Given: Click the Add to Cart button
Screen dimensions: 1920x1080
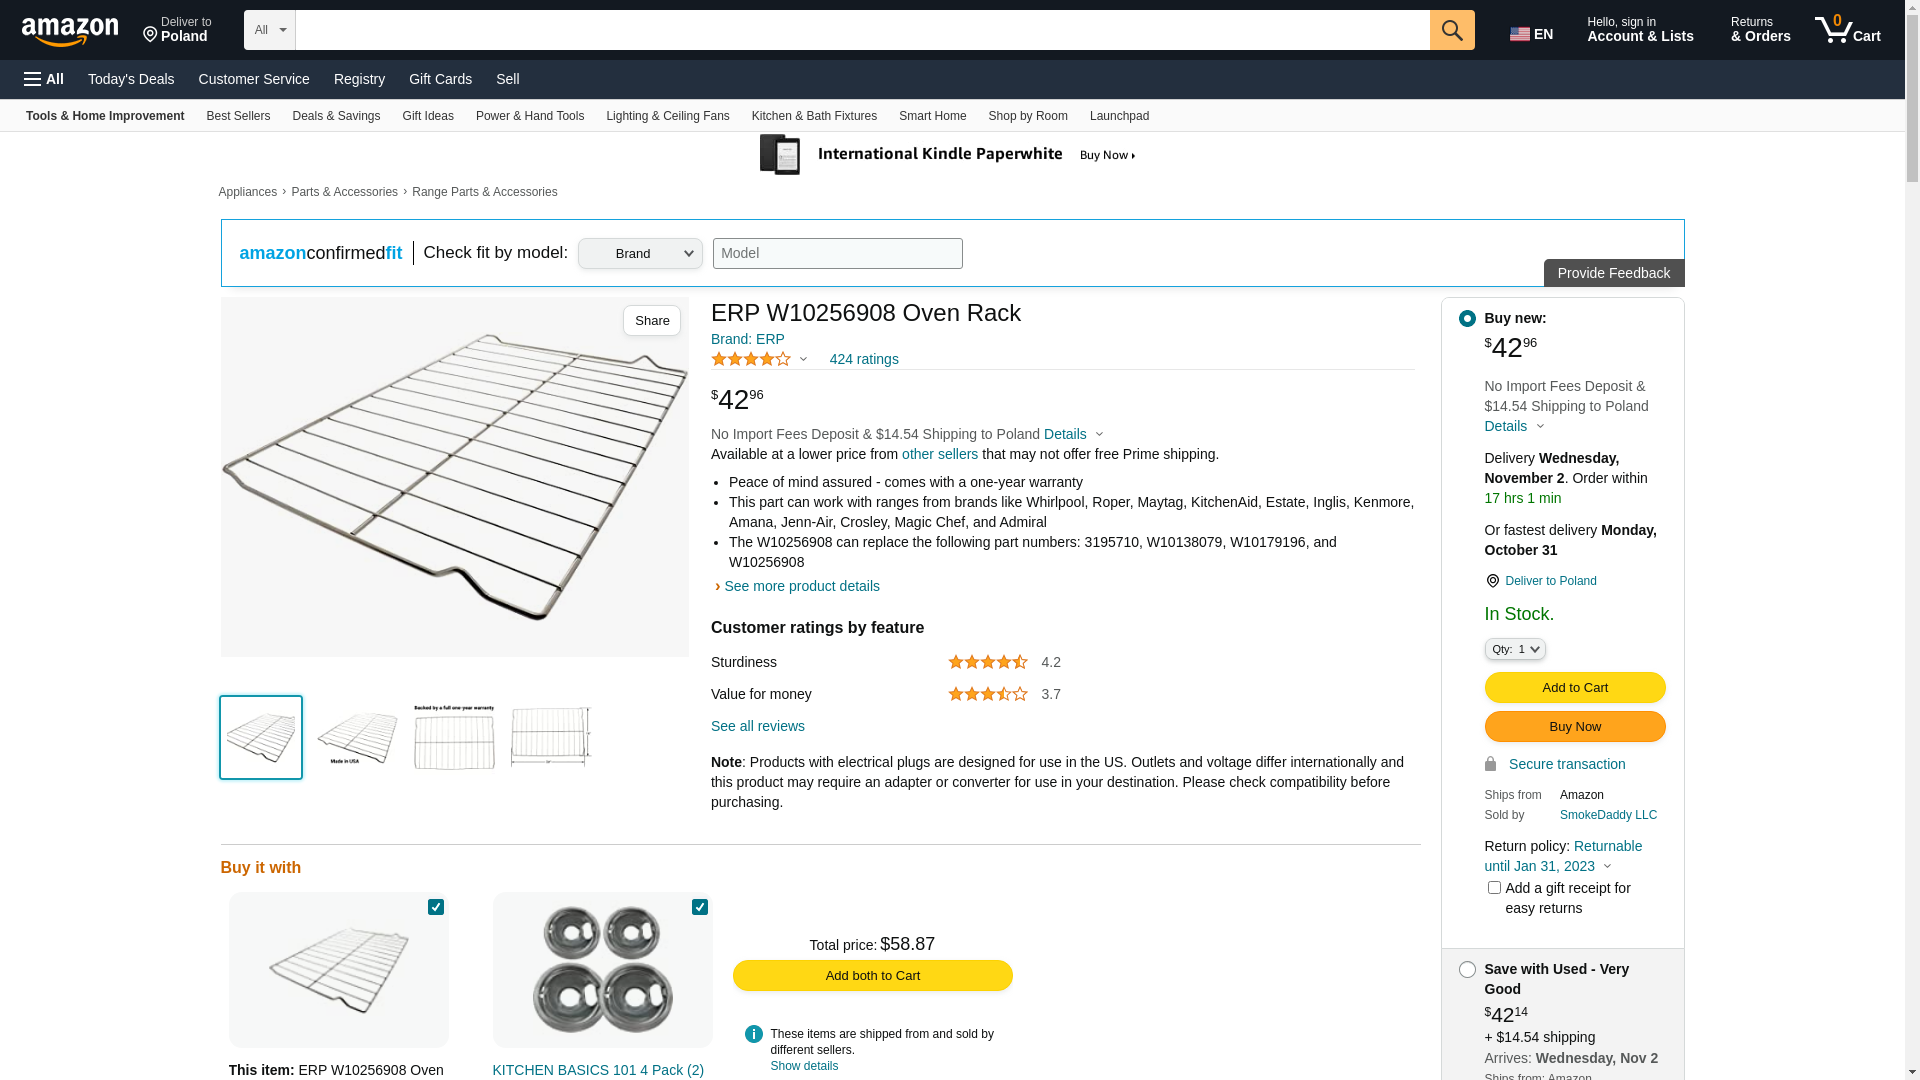Looking at the screenshot, I should pyautogui.click(x=1574, y=688).
